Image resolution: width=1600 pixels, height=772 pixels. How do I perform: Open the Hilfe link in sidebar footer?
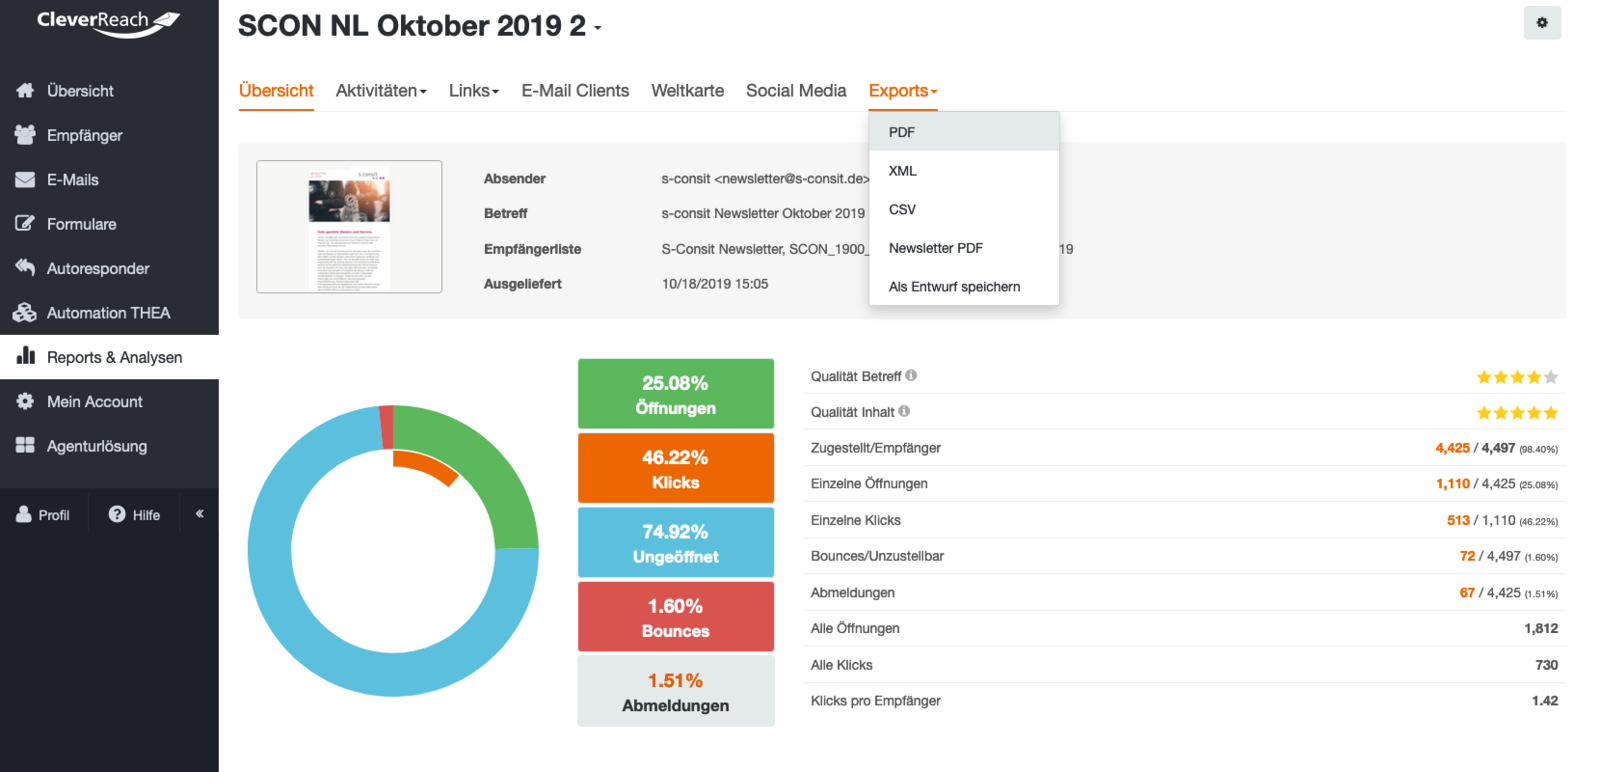135,515
